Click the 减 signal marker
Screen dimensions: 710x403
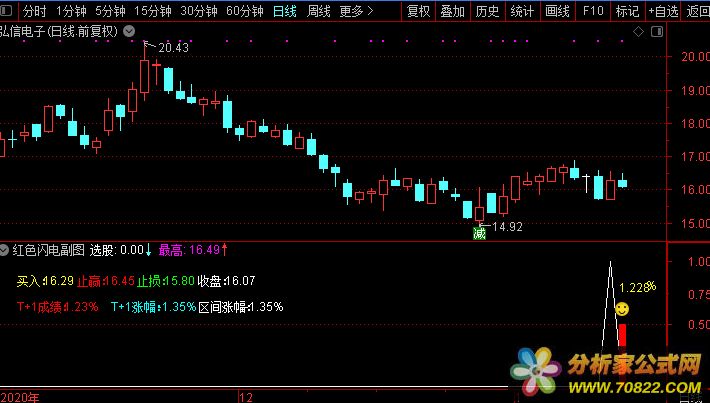pyautogui.click(x=479, y=233)
